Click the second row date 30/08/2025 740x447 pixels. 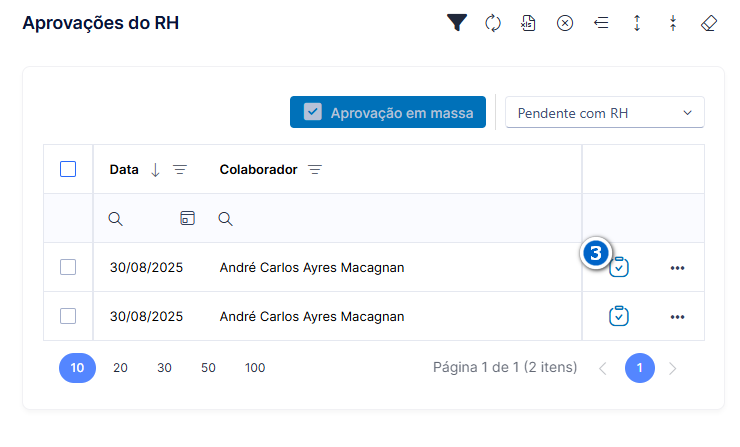(146, 316)
